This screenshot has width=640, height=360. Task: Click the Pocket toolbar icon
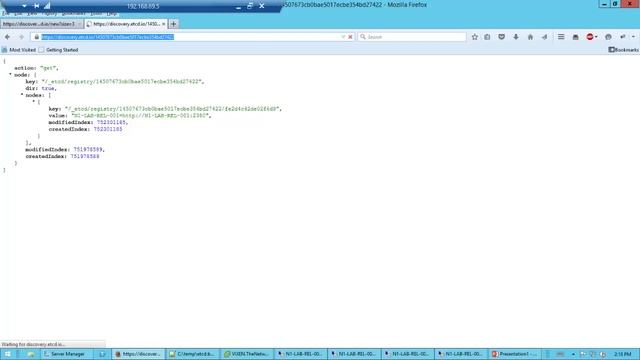click(501, 37)
